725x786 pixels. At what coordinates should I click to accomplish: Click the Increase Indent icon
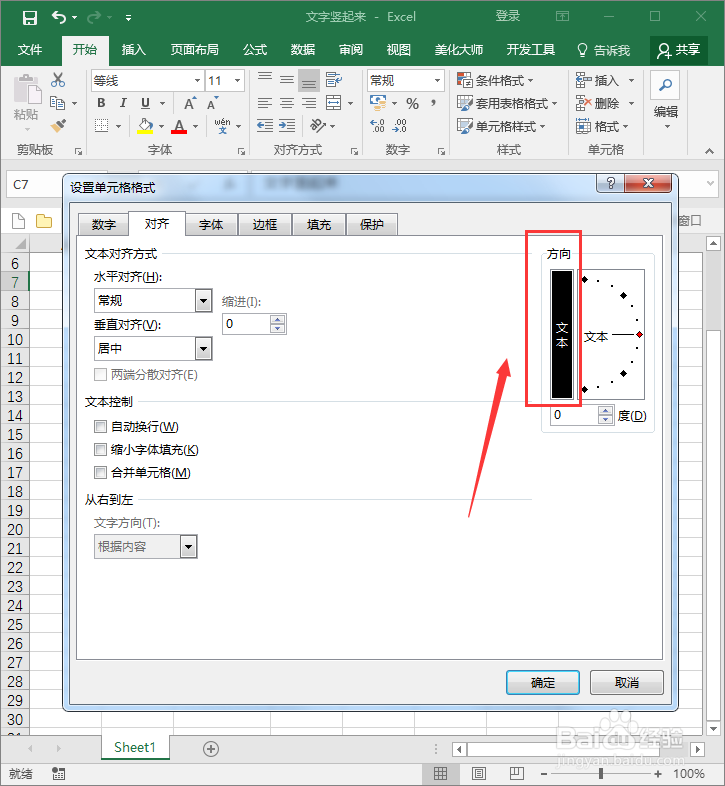coord(287,125)
